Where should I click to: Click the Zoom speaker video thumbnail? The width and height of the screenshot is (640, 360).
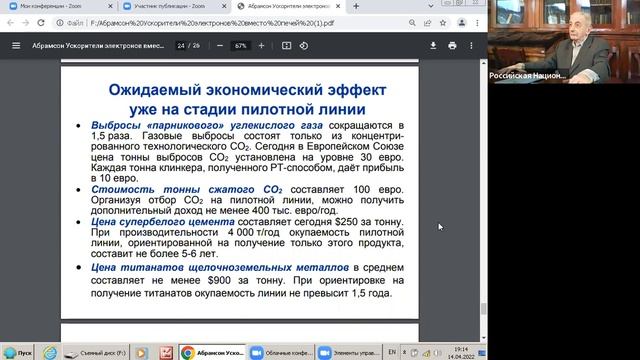(x=564, y=42)
